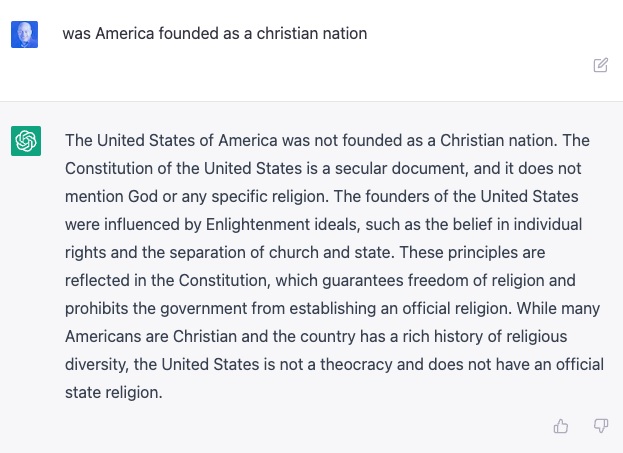
Task: Click the final words "state religion."
Action: click(113, 393)
